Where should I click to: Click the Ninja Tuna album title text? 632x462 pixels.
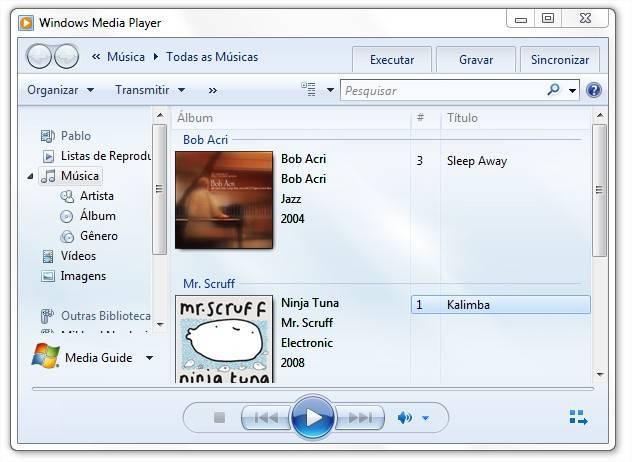pos(310,303)
